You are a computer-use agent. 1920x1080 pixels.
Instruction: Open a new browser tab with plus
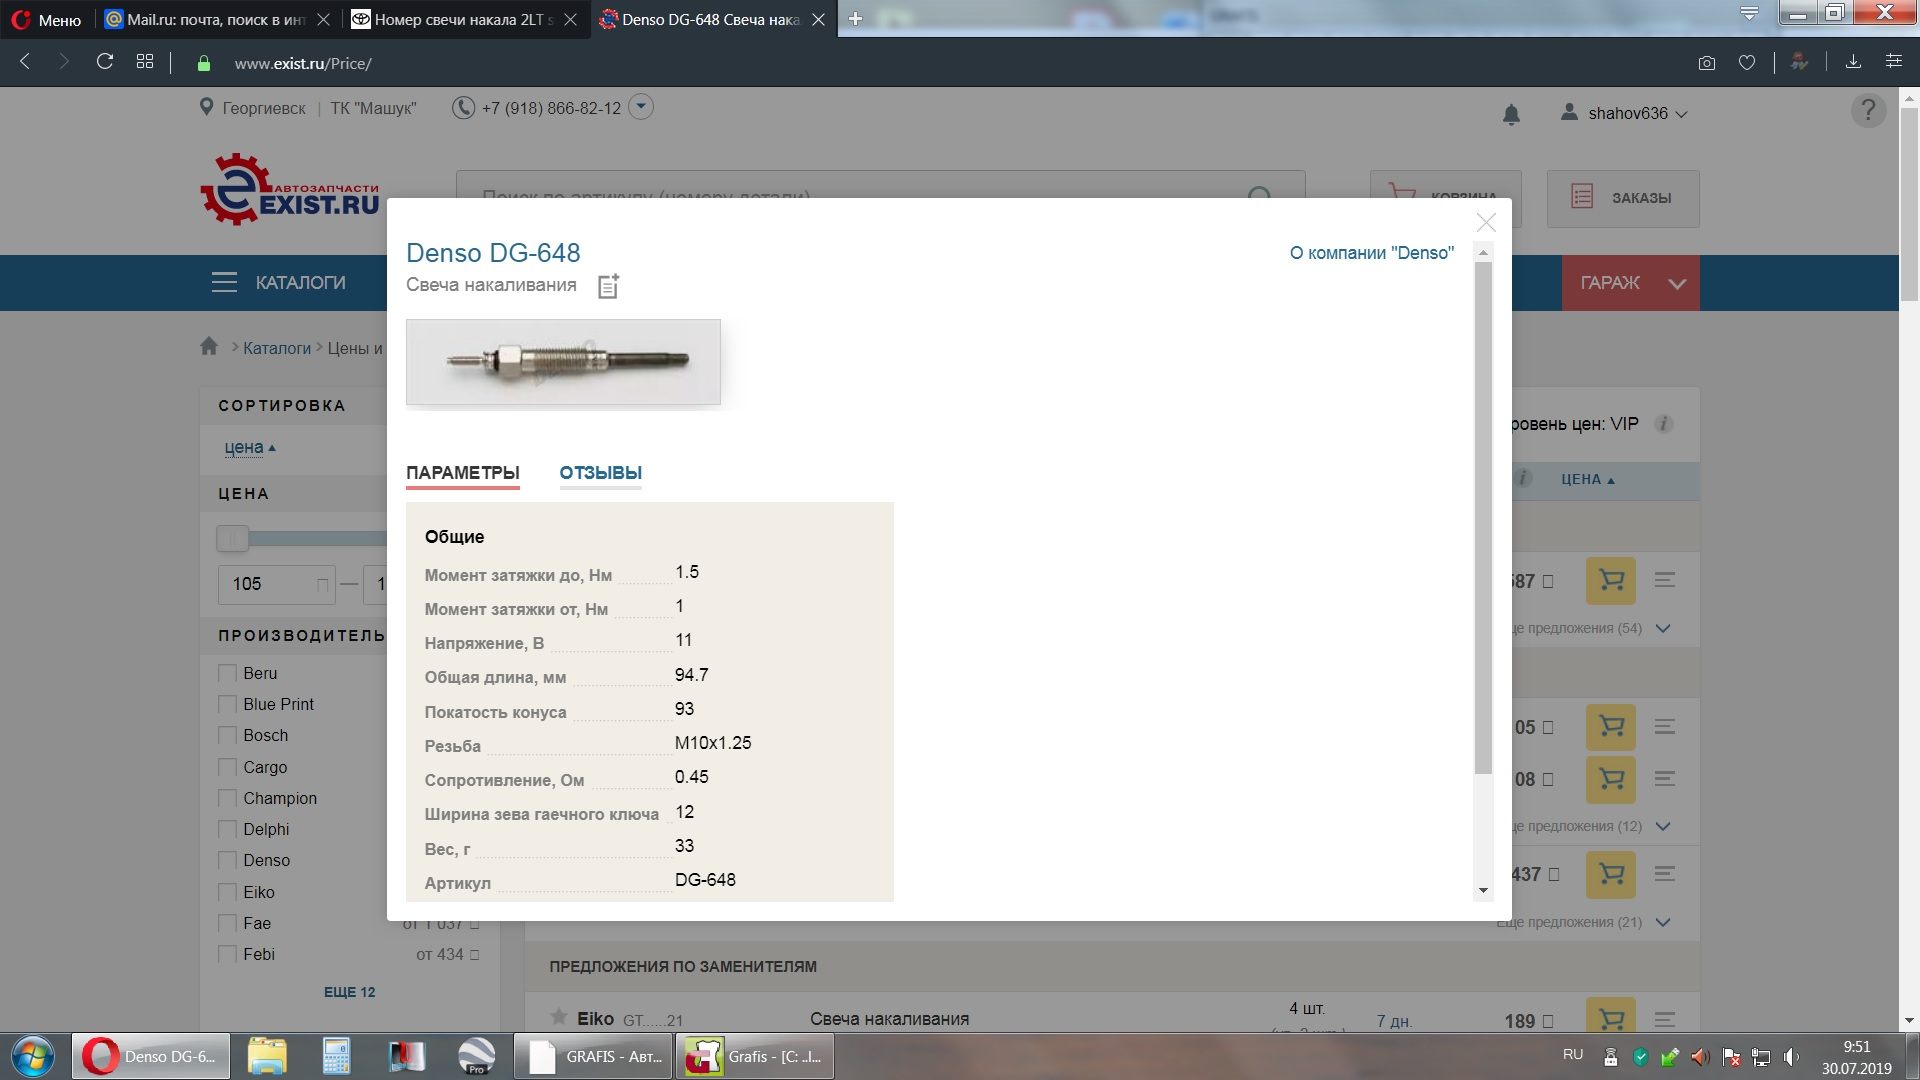point(855,19)
